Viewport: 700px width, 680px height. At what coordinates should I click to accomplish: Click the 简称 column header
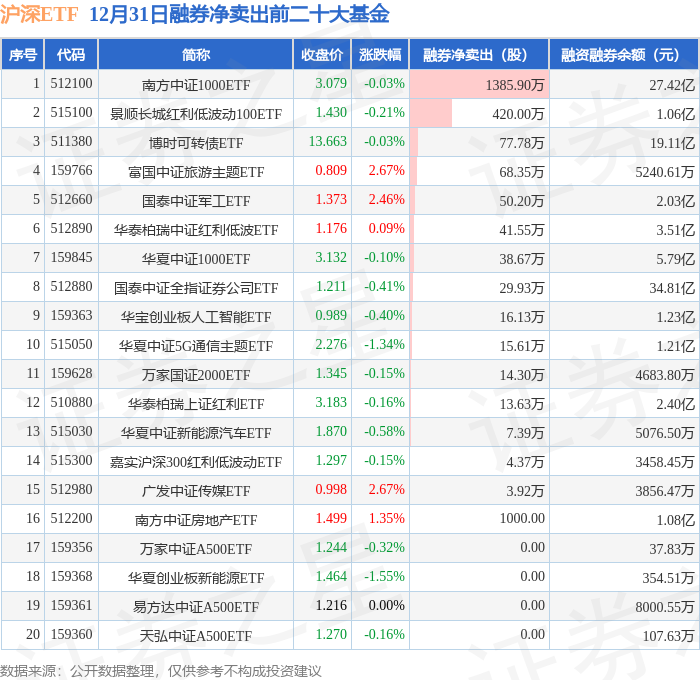click(196, 54)
